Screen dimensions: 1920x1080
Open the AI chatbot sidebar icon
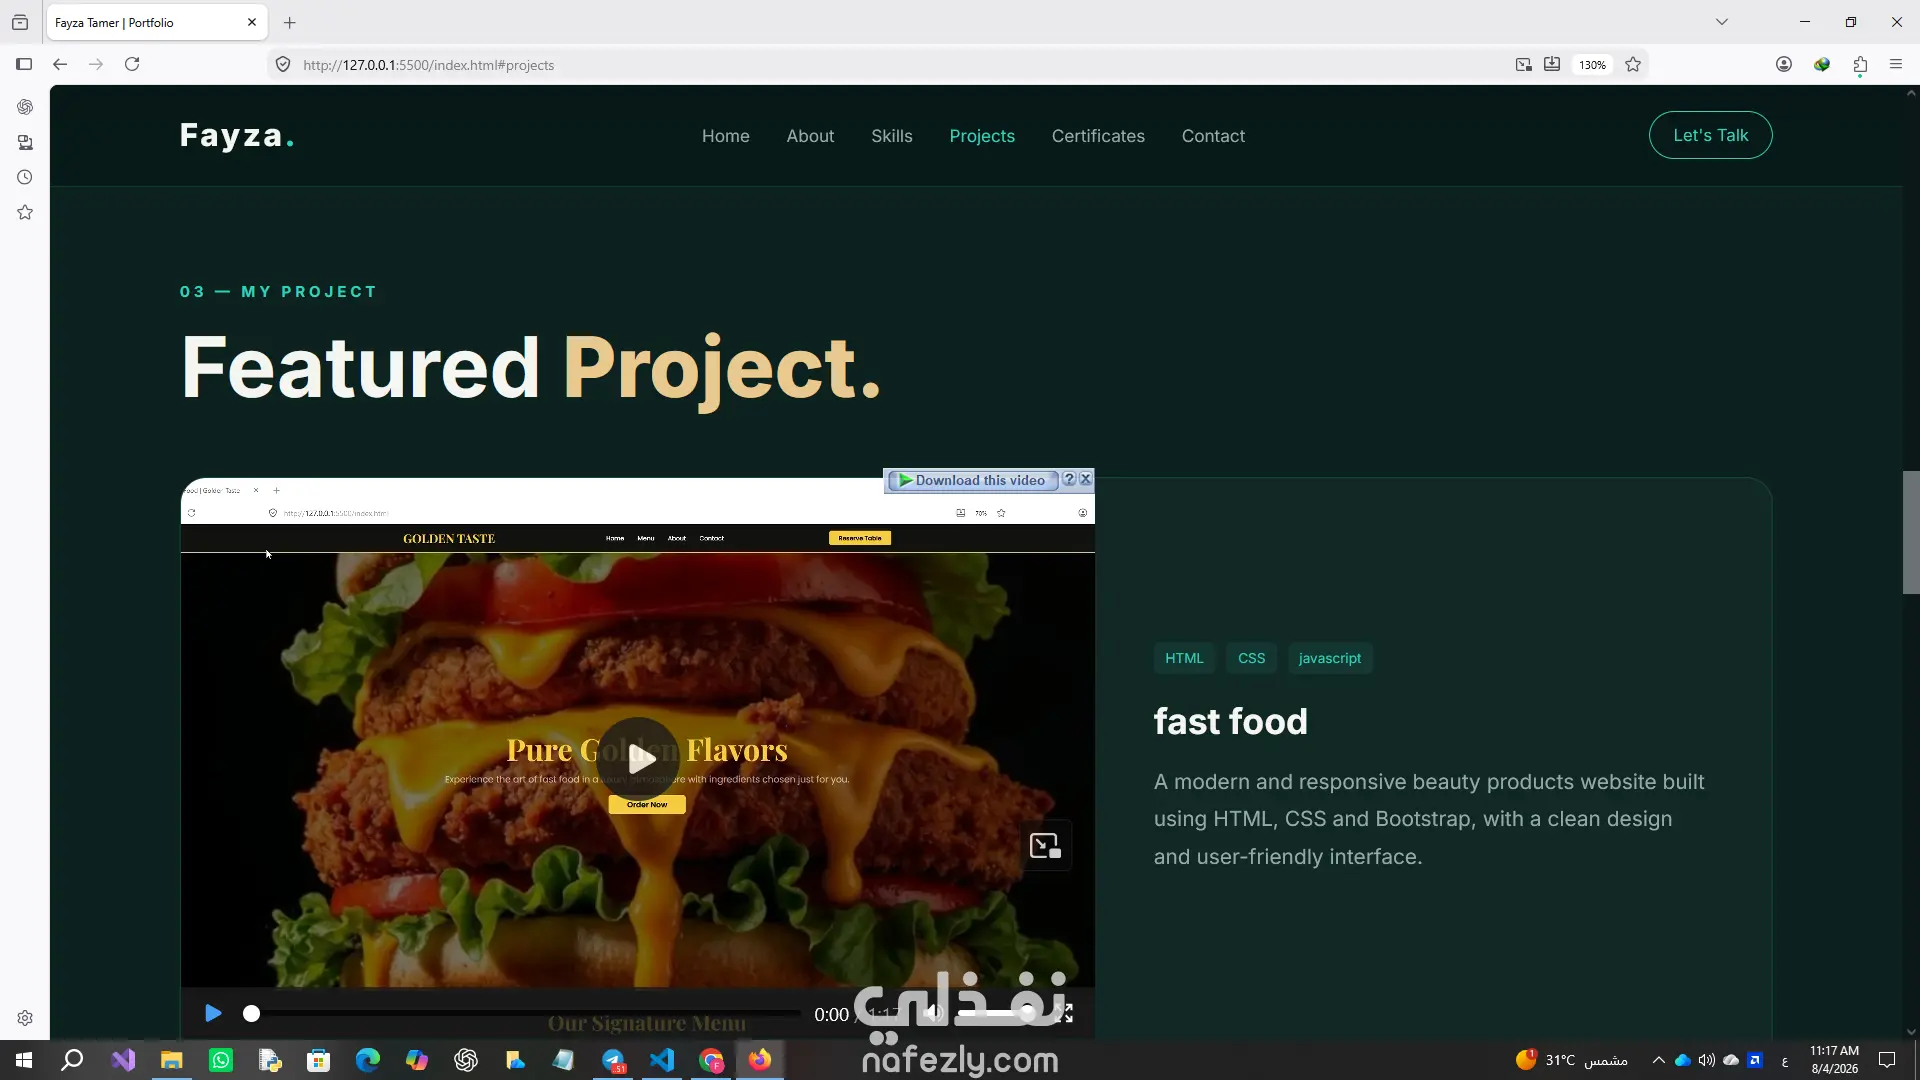[x=25, y=107]
